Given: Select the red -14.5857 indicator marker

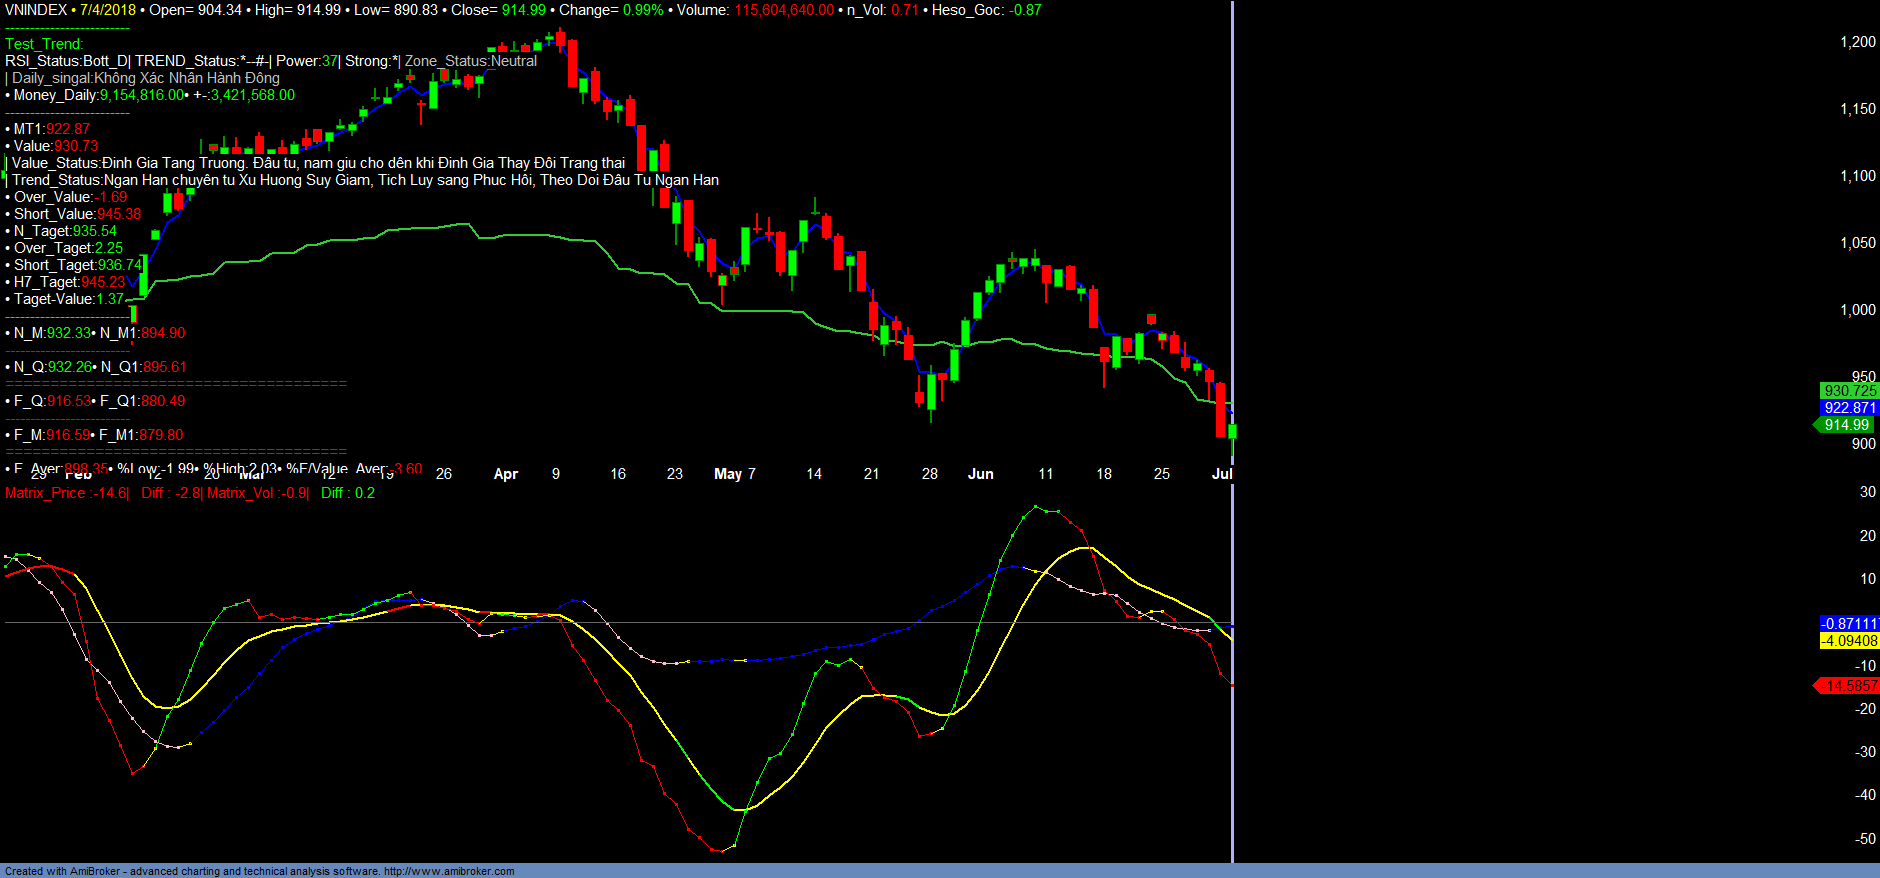Looking at the screenshot, I should pyautogui.click(x=1848, y=686).
